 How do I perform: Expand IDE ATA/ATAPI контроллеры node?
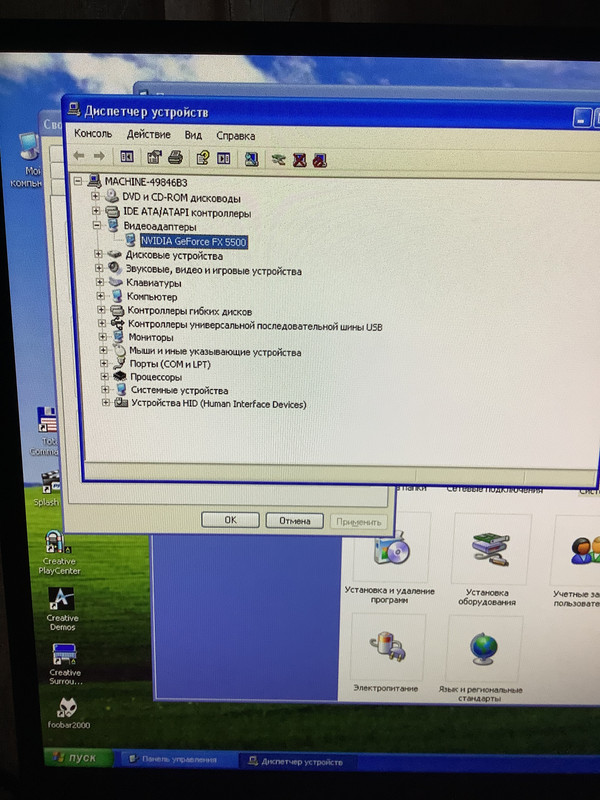(x=96, y=210)
